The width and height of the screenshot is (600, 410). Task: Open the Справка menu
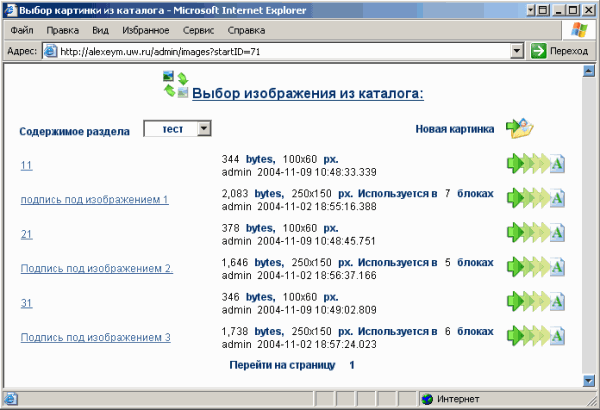[247, 30]
